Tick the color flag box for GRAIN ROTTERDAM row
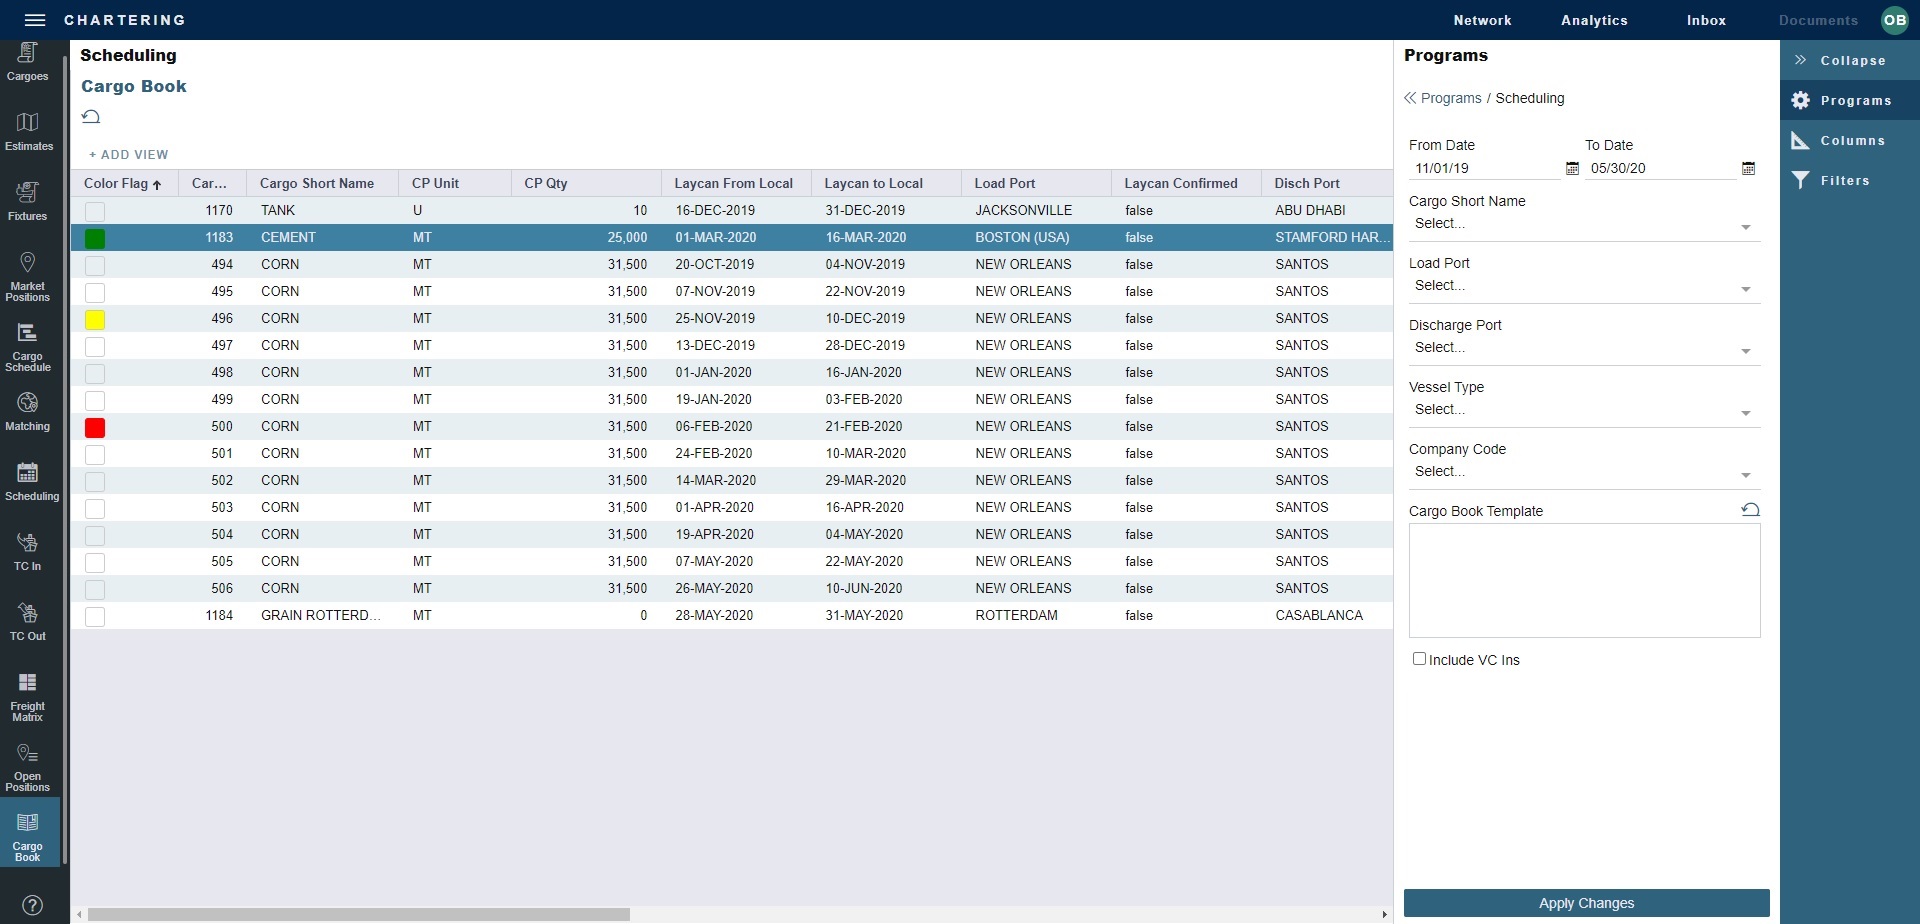Viewport: 1920px width, 924px height. tap(95, 616)
